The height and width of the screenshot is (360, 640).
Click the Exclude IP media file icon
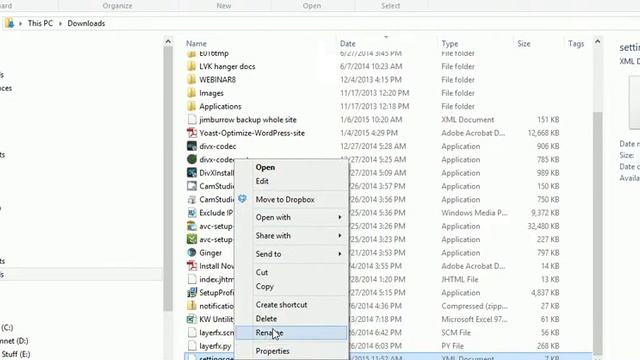pyautogui.click(x=191, y=213)
